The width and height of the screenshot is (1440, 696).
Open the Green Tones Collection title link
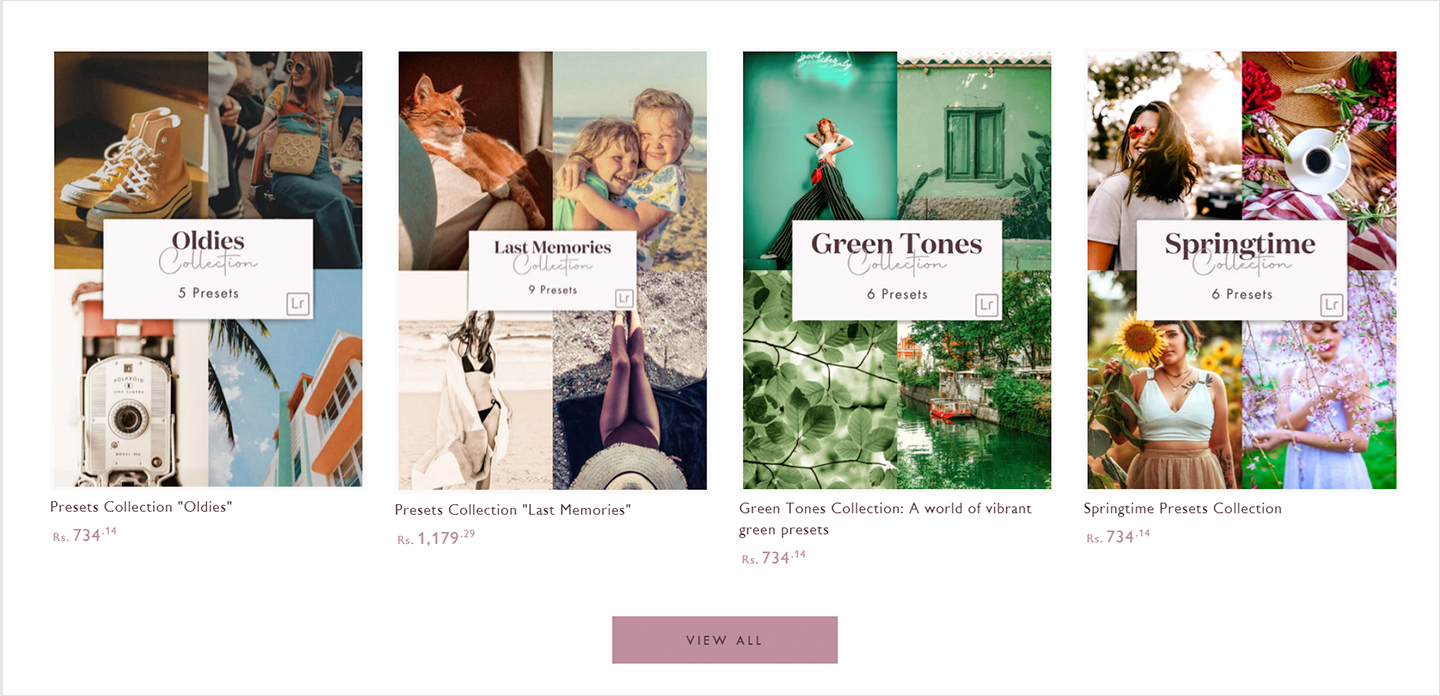[885, 519]
